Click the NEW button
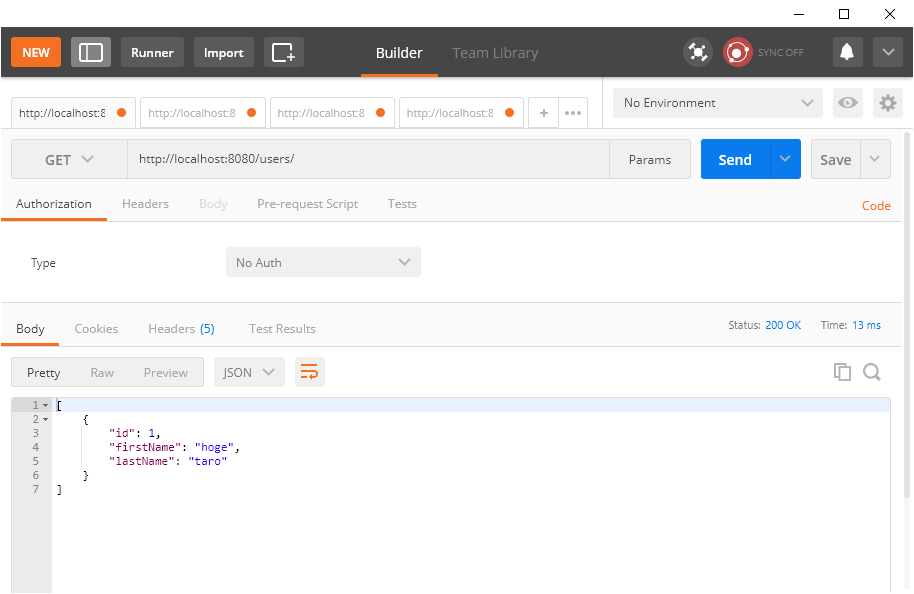Image resolution: width=914 pixels, height=594 pixels. [36, 52]
